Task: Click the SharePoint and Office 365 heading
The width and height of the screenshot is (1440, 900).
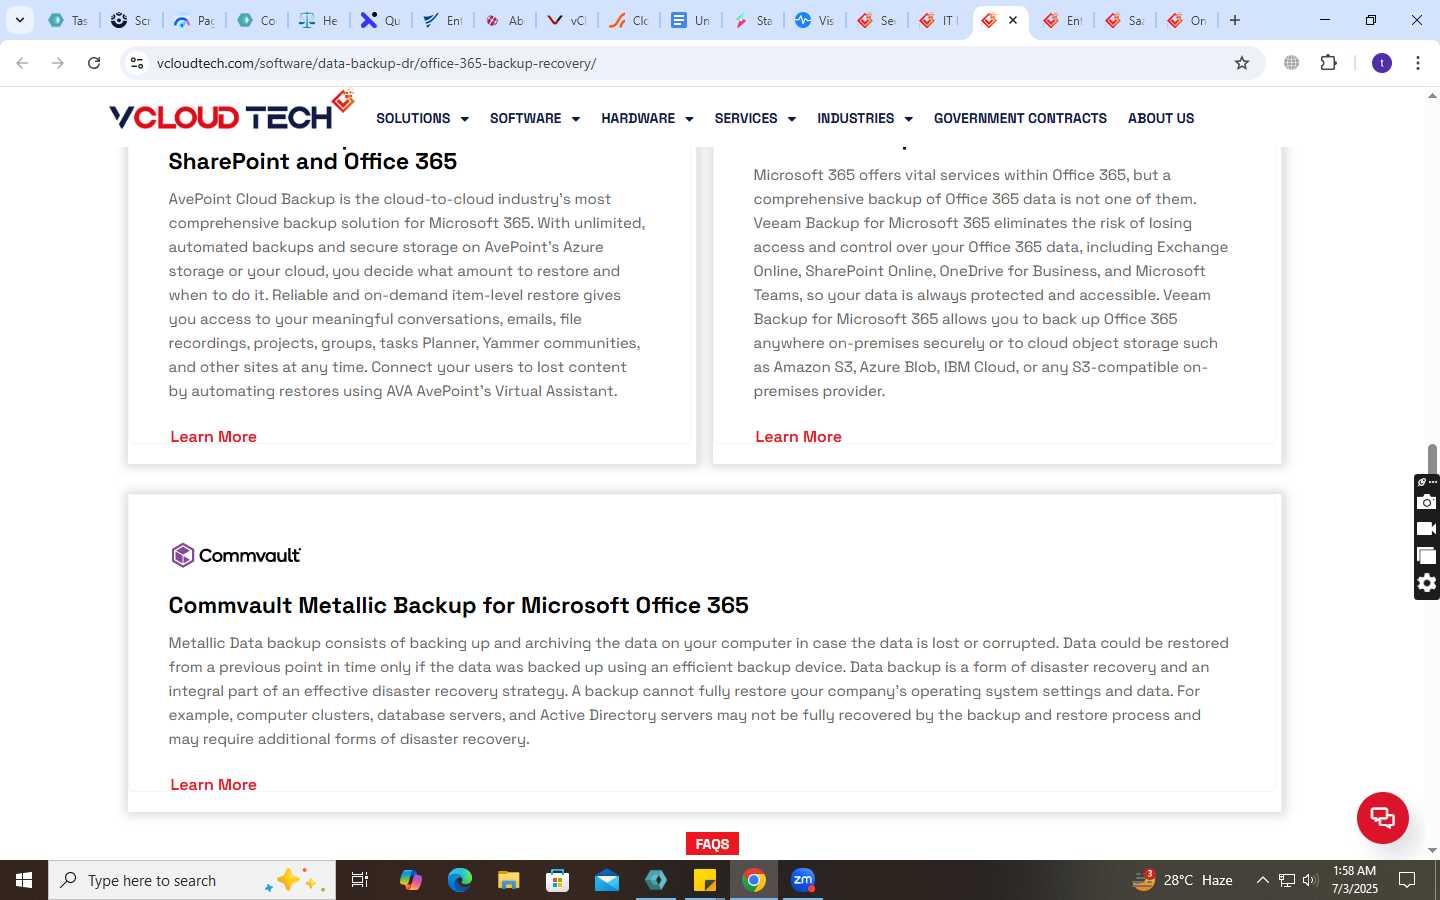Action: [x=312, y=161]
